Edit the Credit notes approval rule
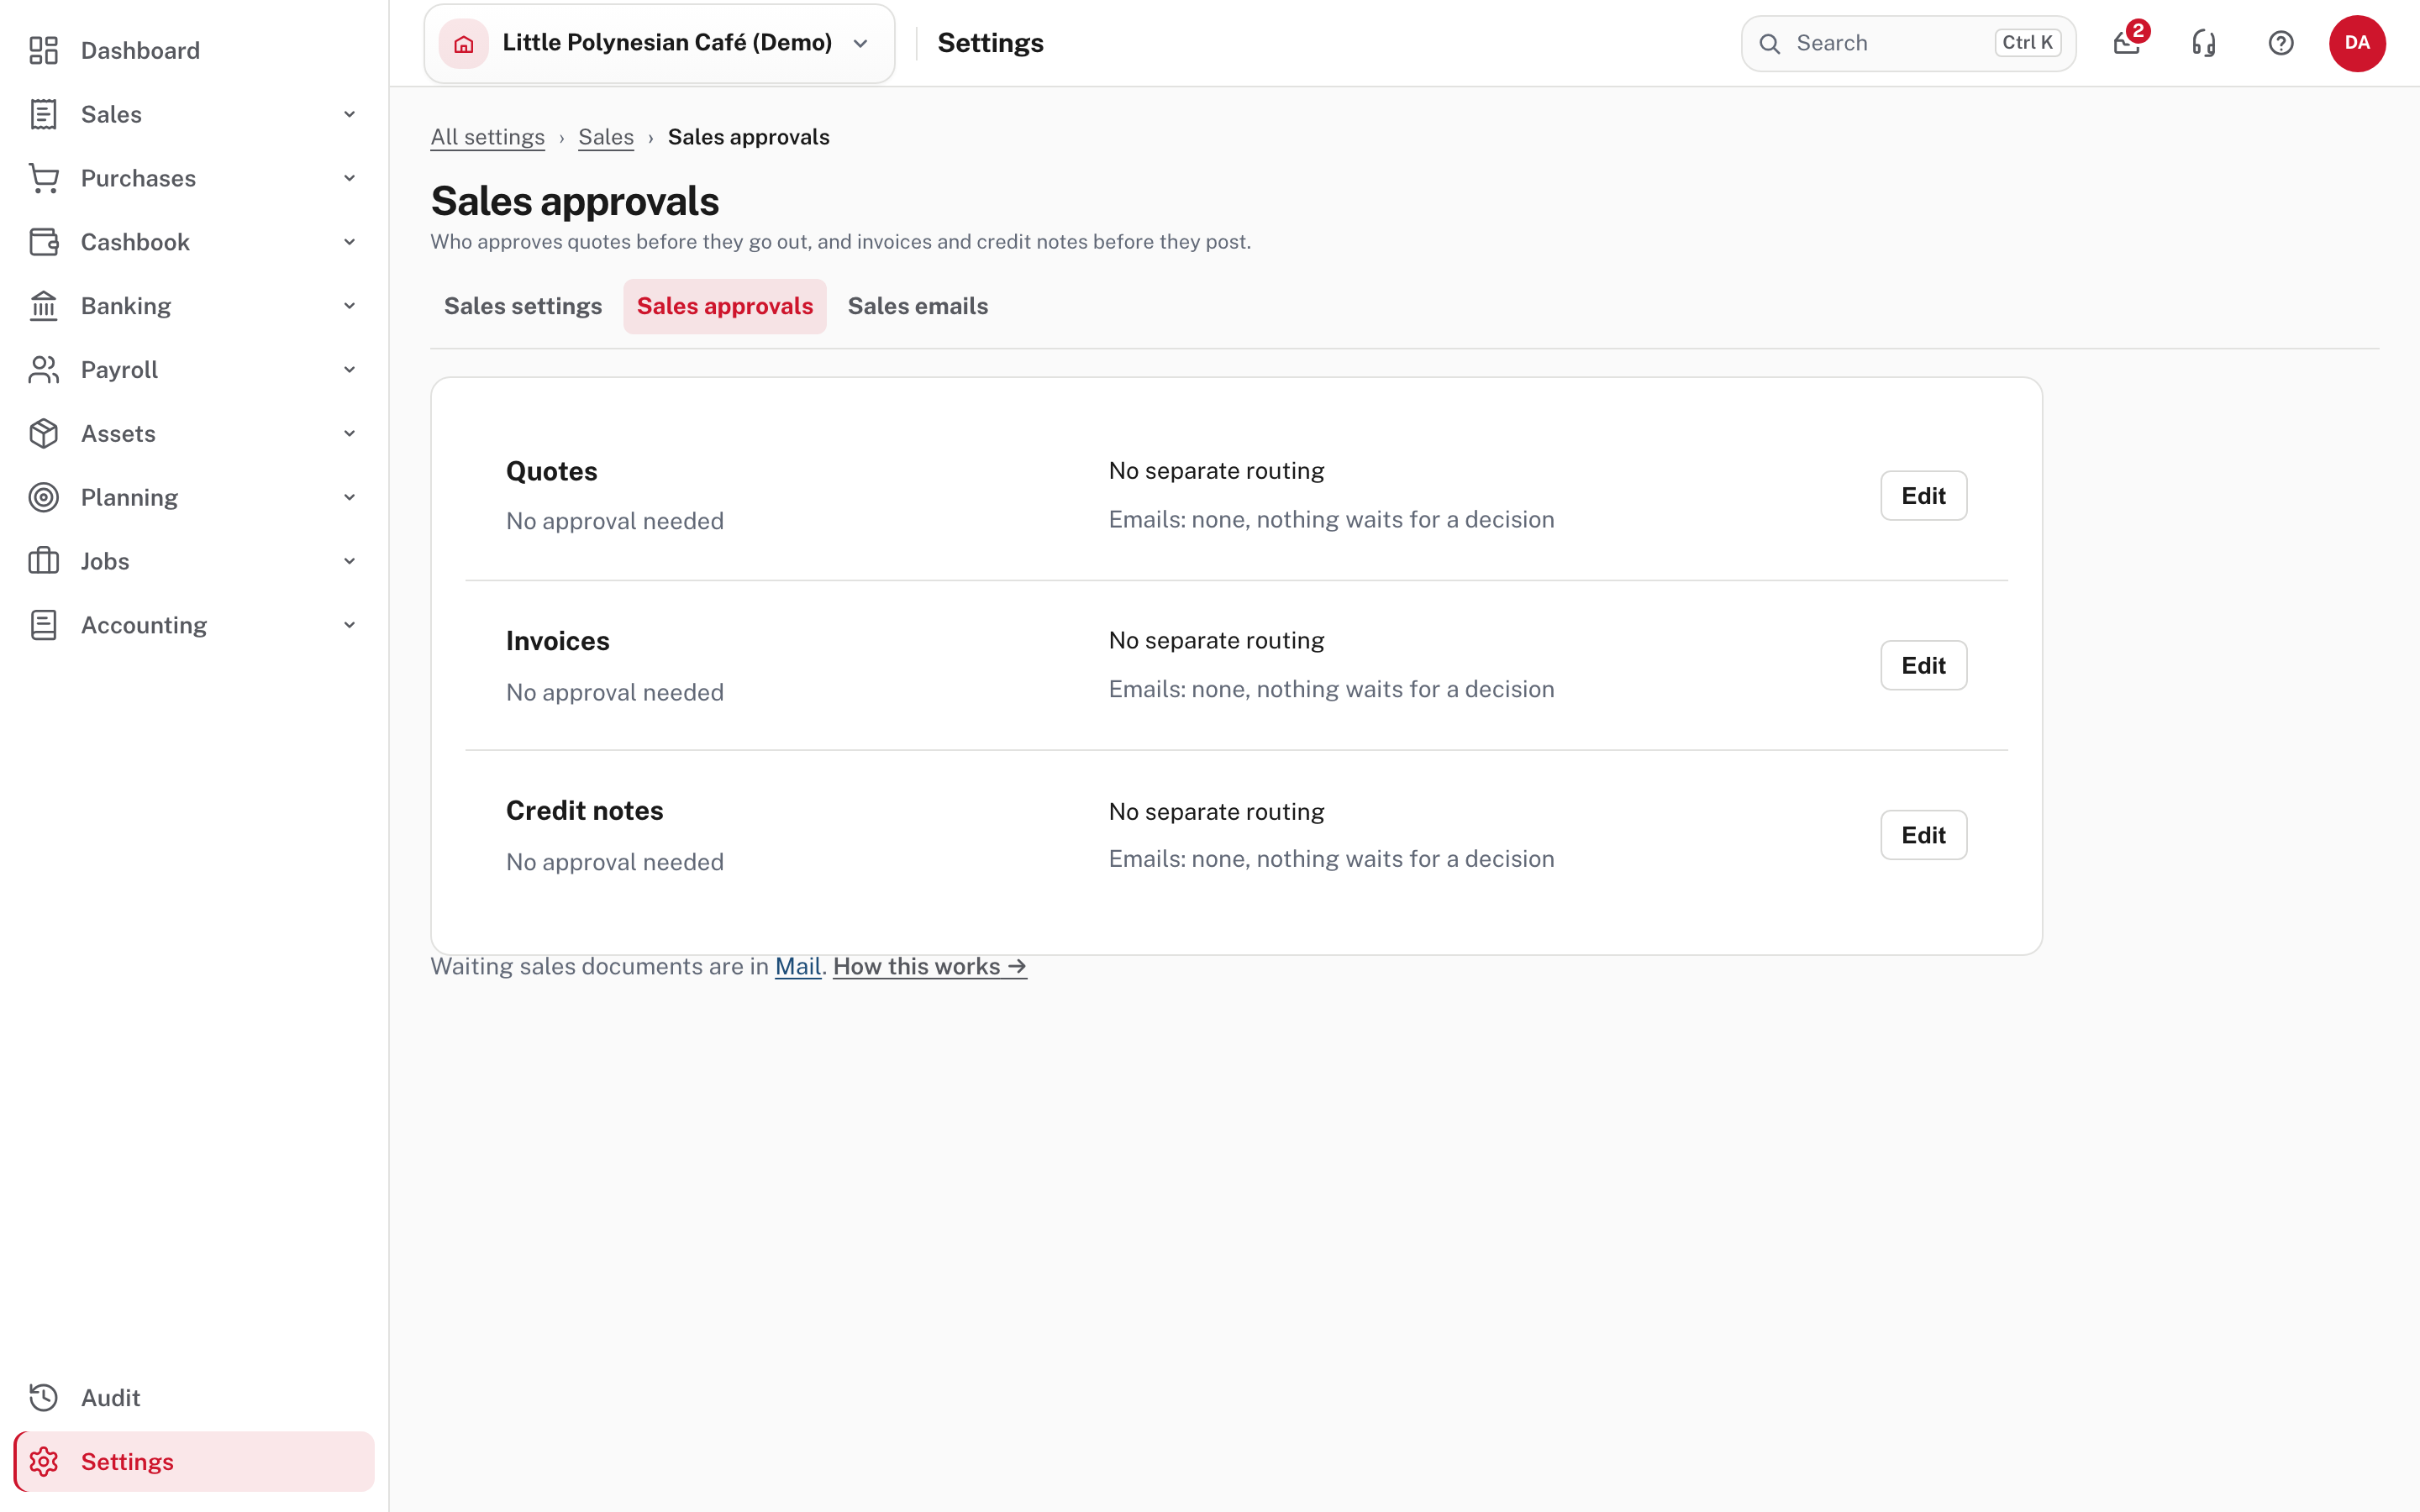 click(x=1923, y=835)
